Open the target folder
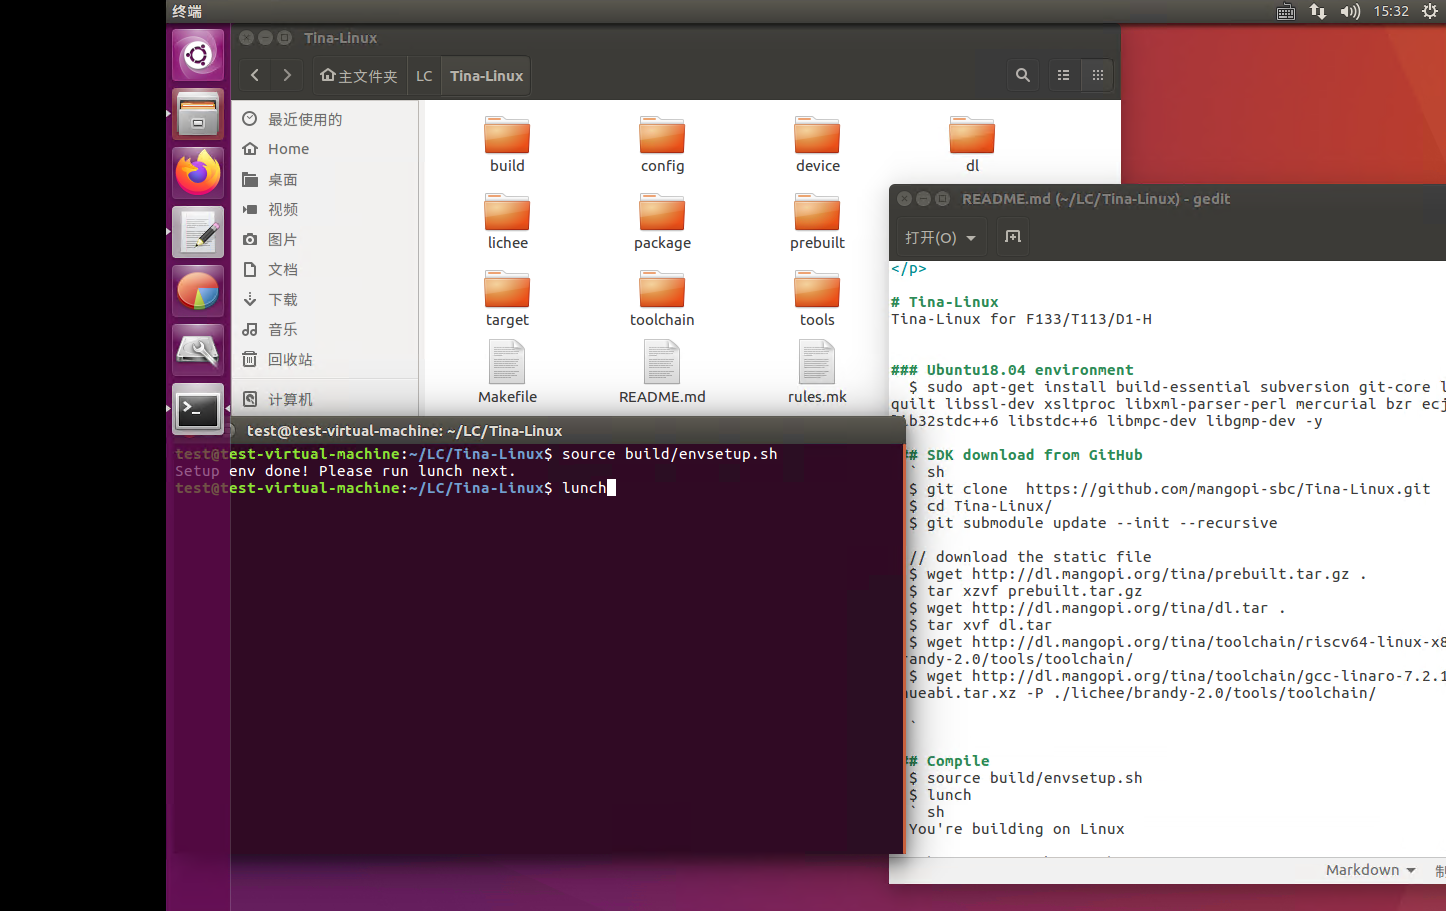The image size is (1446, 911). pyautogui.click(x=507, y=298)
